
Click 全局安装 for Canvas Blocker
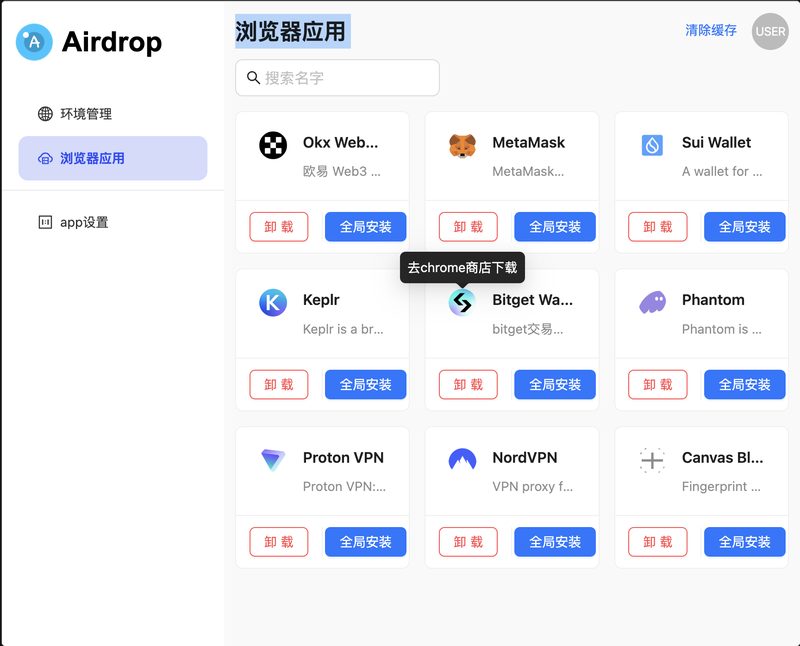coord(745,541)
